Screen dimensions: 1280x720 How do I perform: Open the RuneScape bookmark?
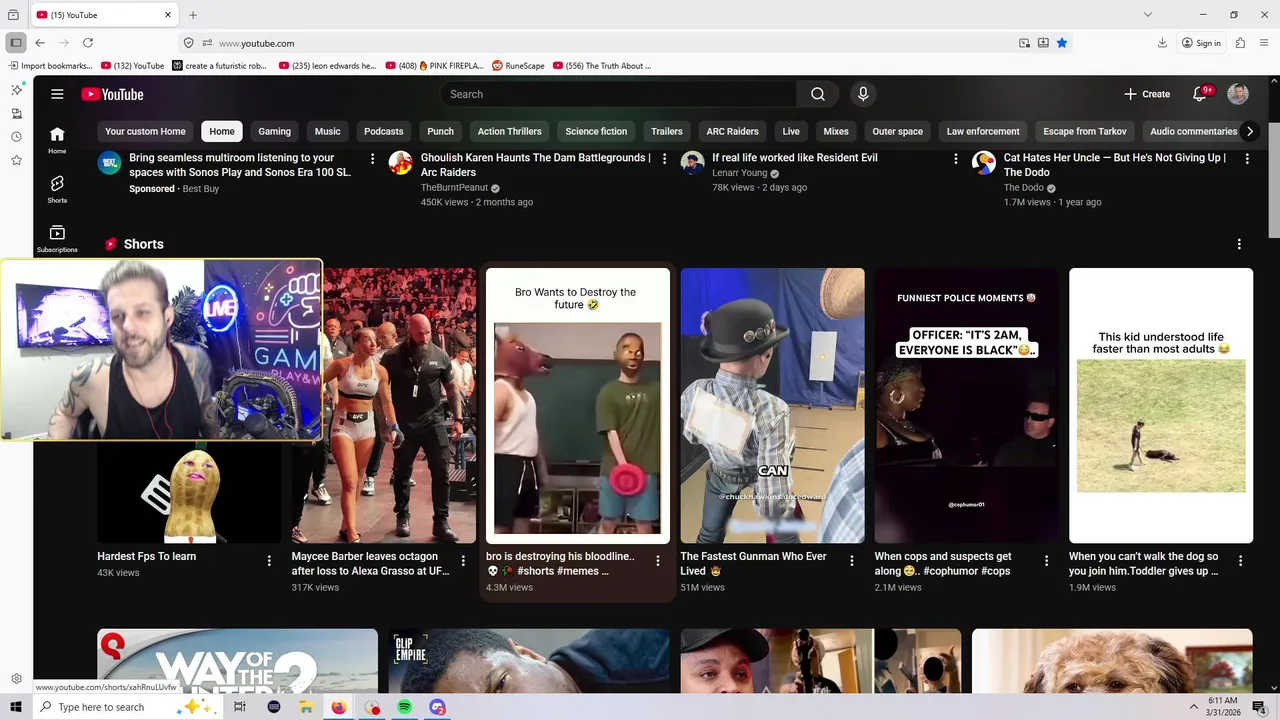point(518,66)
